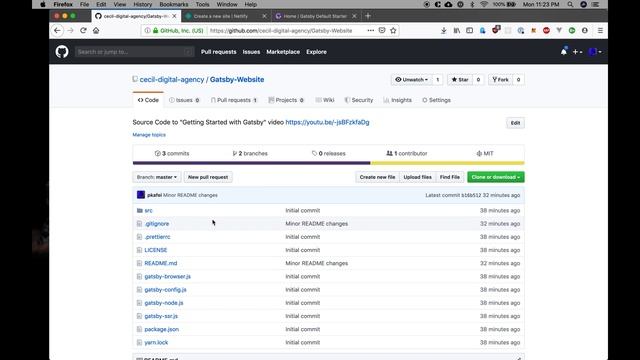Star the repository
This screenshot has width=640, height=360.
(460, 80)
